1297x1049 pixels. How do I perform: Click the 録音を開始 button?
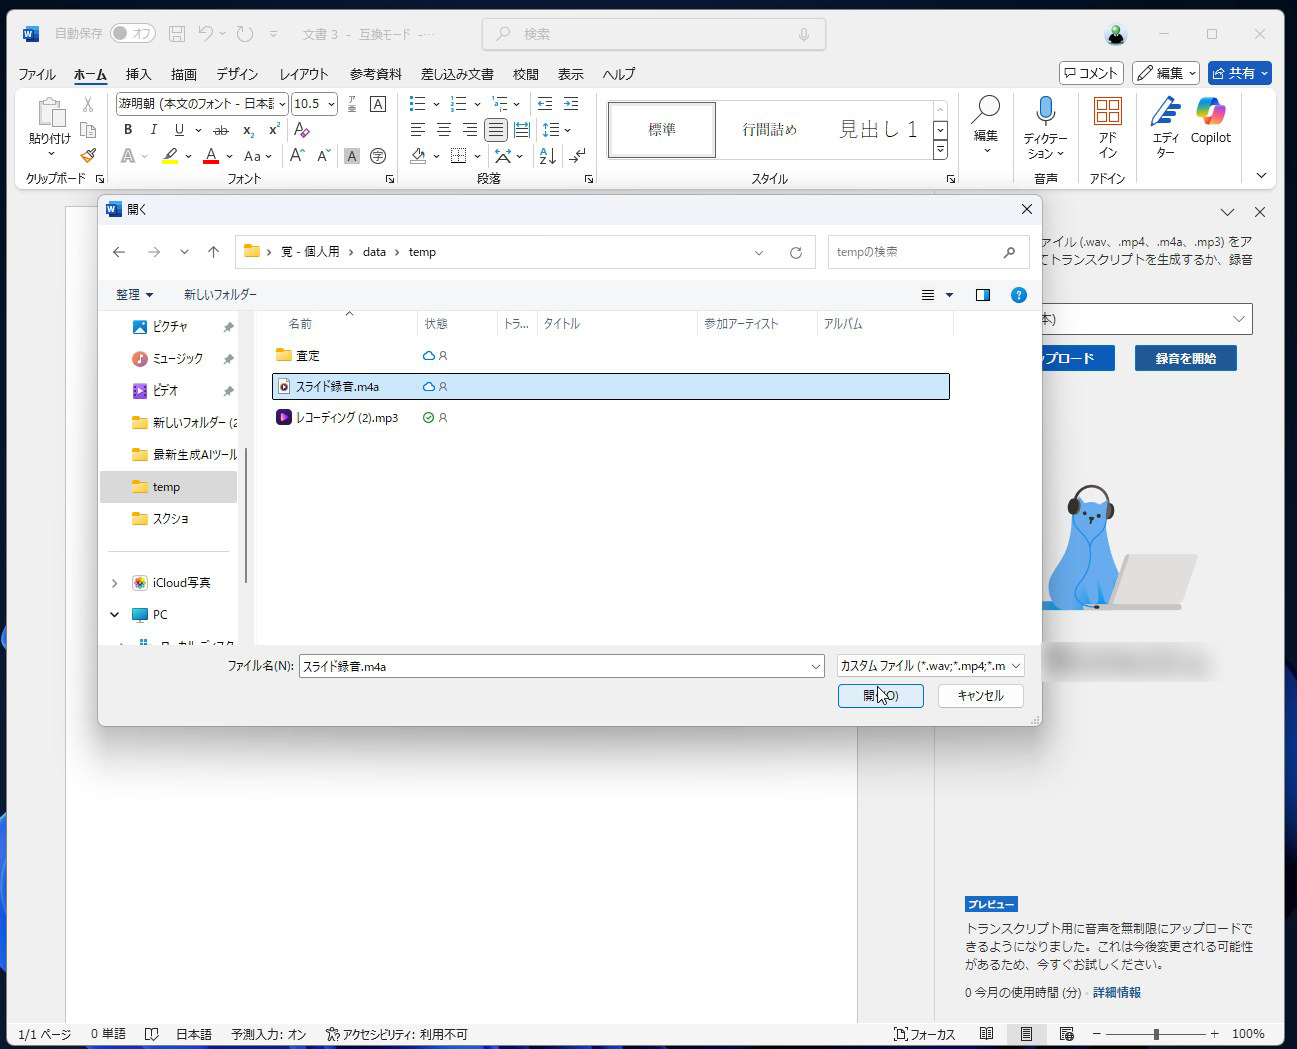tap(1185, 358)
